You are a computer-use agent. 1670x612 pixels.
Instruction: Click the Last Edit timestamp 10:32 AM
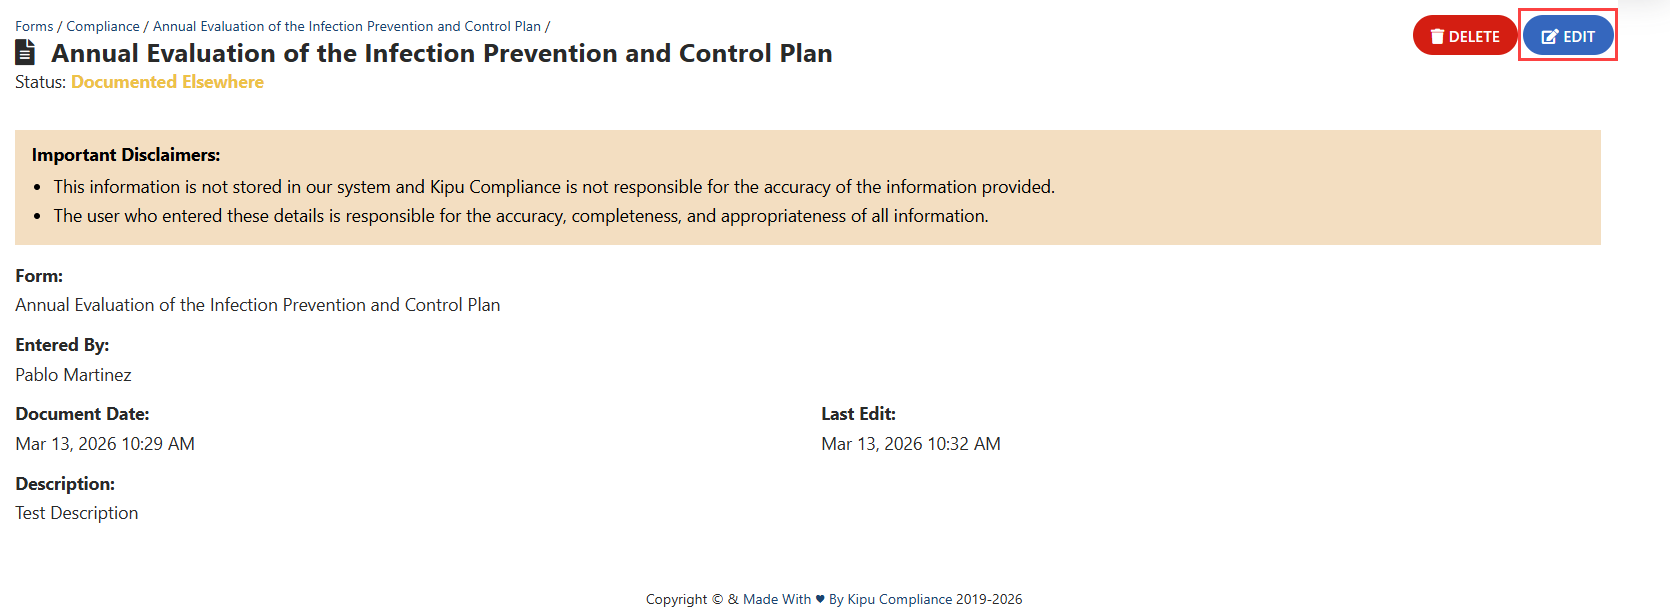click(911, 444)
